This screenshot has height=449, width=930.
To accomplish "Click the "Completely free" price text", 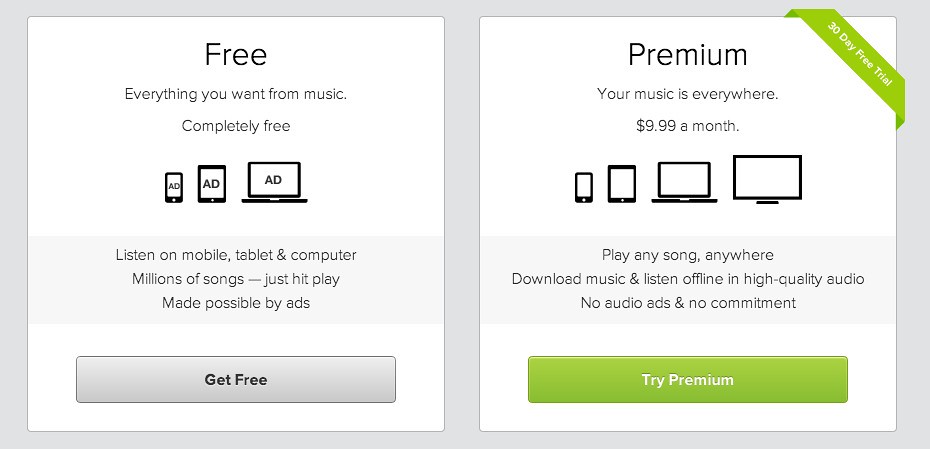I will pos(236,126).
